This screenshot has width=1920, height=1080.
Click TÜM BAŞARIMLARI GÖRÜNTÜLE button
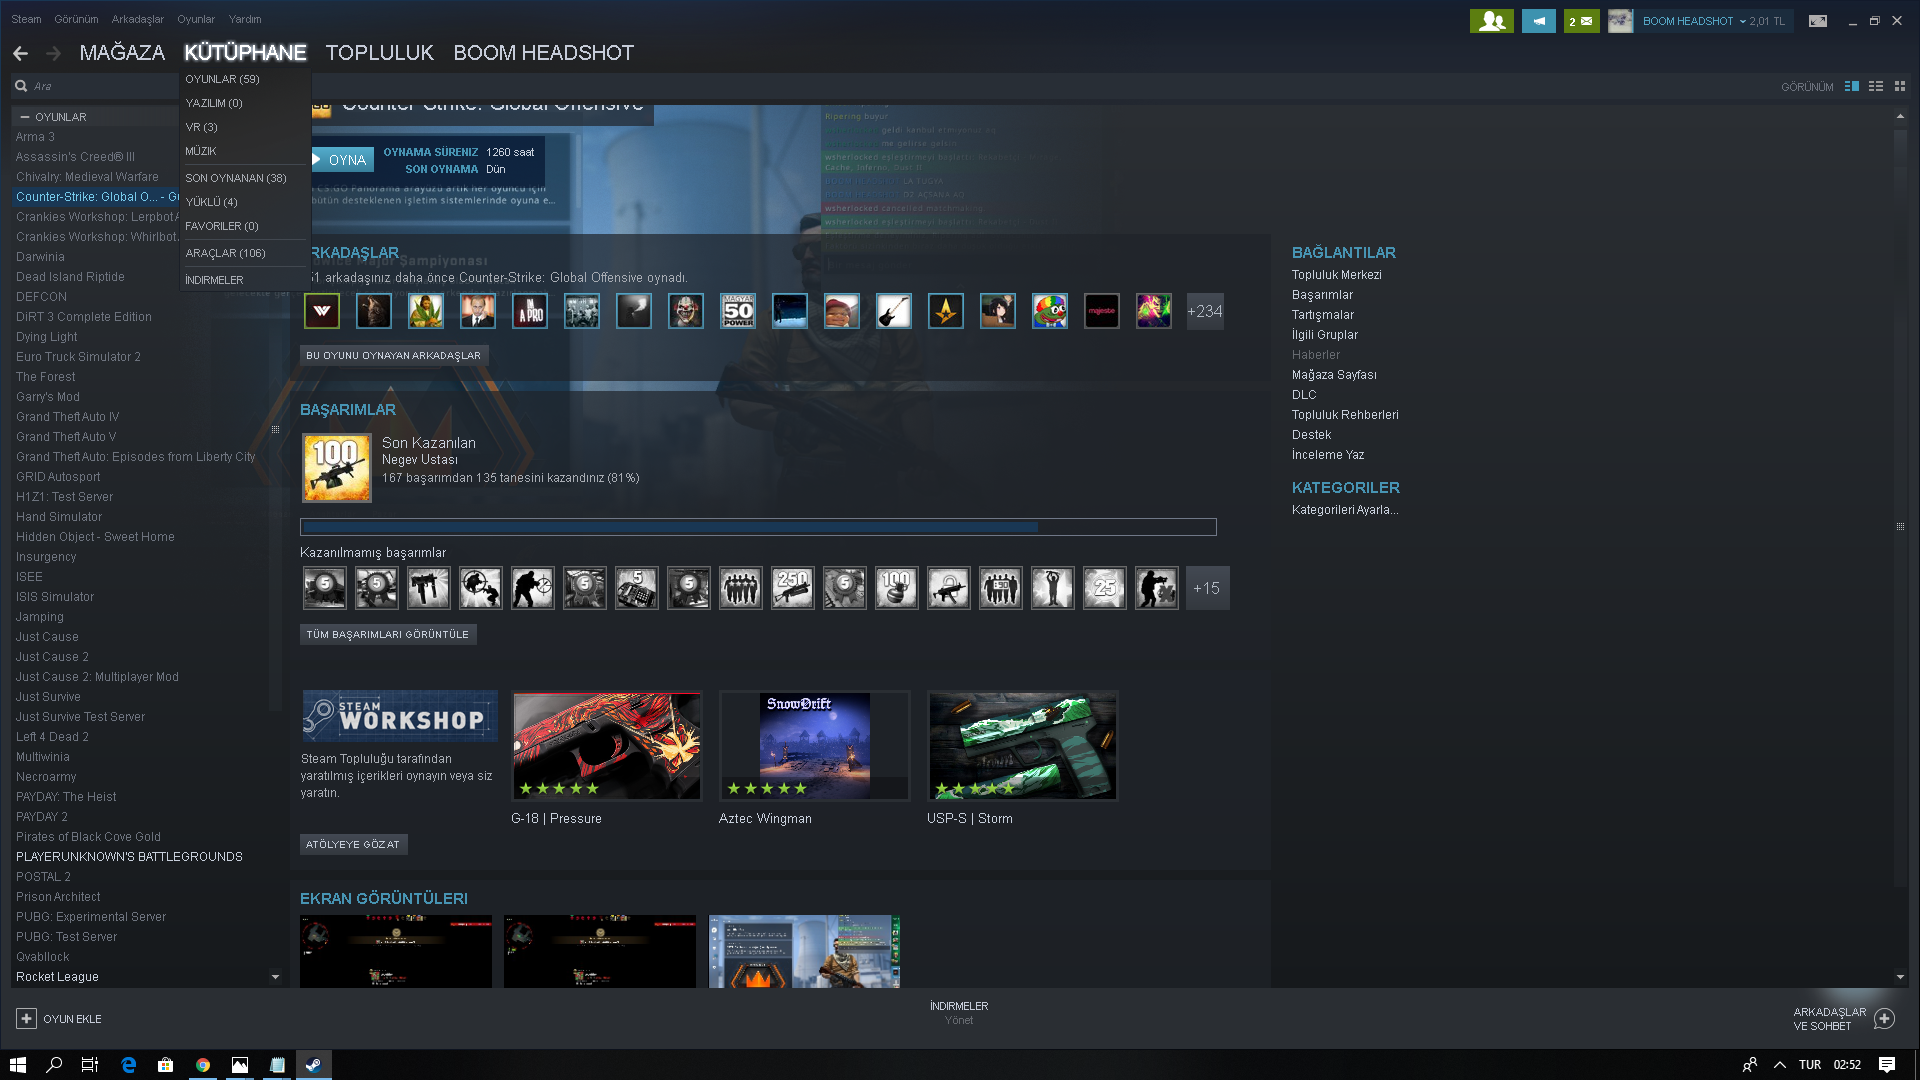(388, 635)
